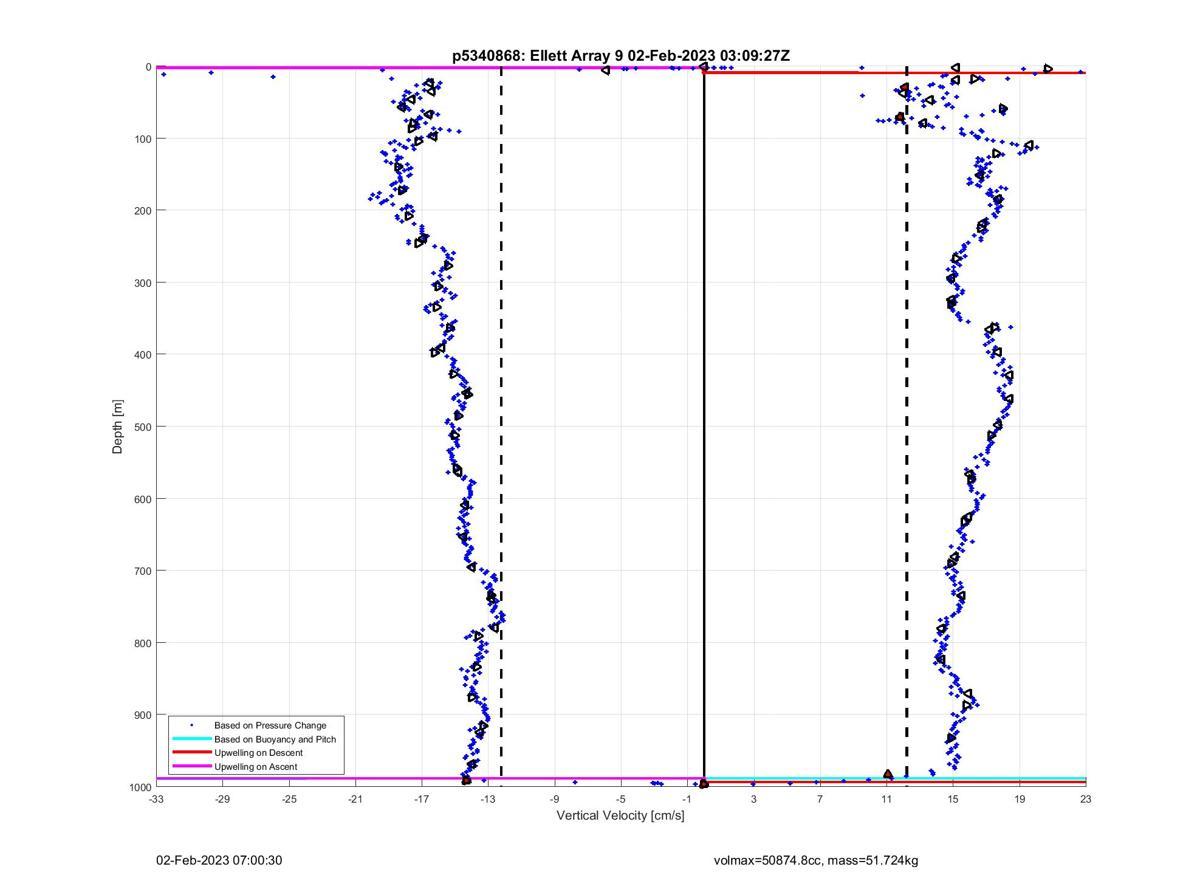This screenshot has width=1200, height=885.
Task: Click the y-axis tick label 200
Action: click(x=141, y=211)
